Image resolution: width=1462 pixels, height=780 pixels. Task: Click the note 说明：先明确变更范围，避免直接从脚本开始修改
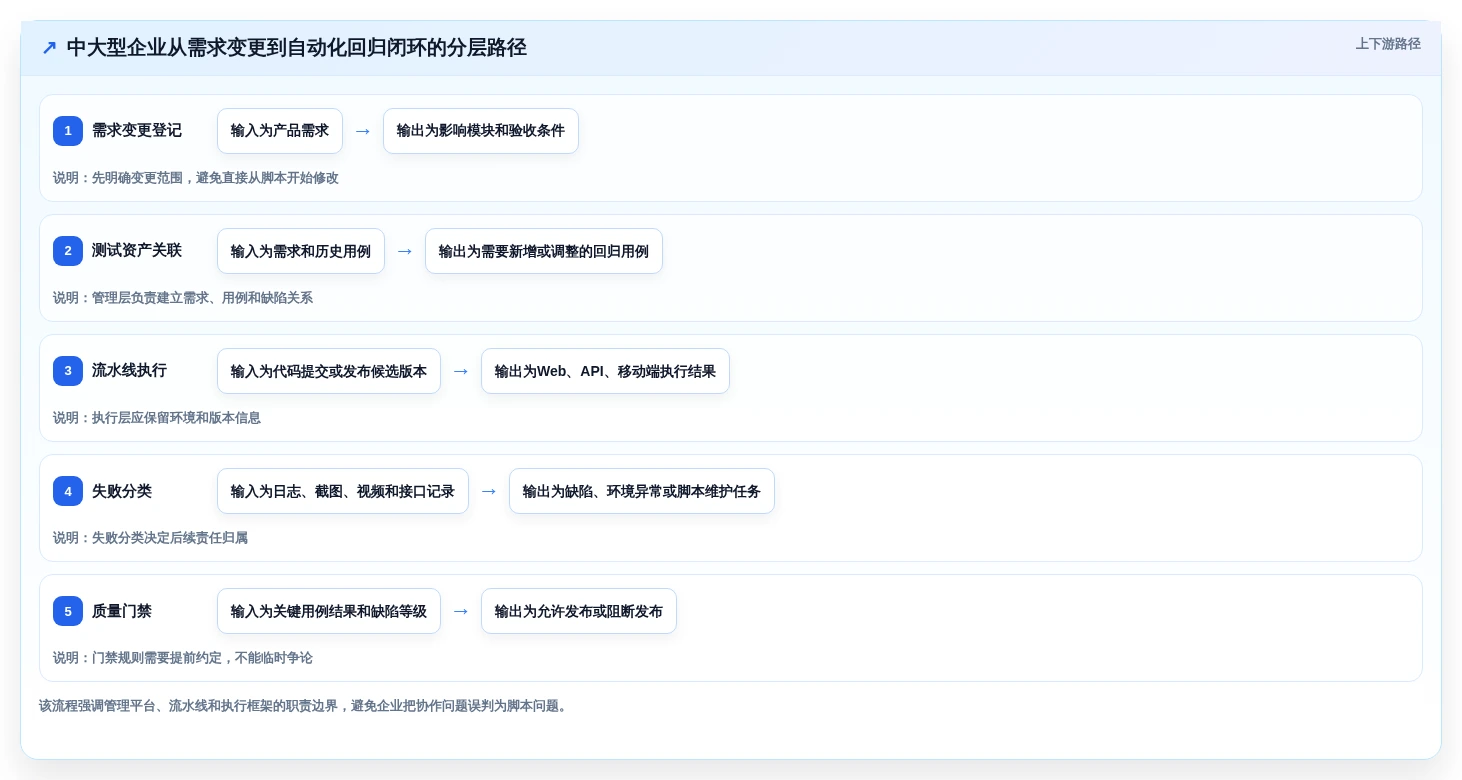click(x=196, y=178)
